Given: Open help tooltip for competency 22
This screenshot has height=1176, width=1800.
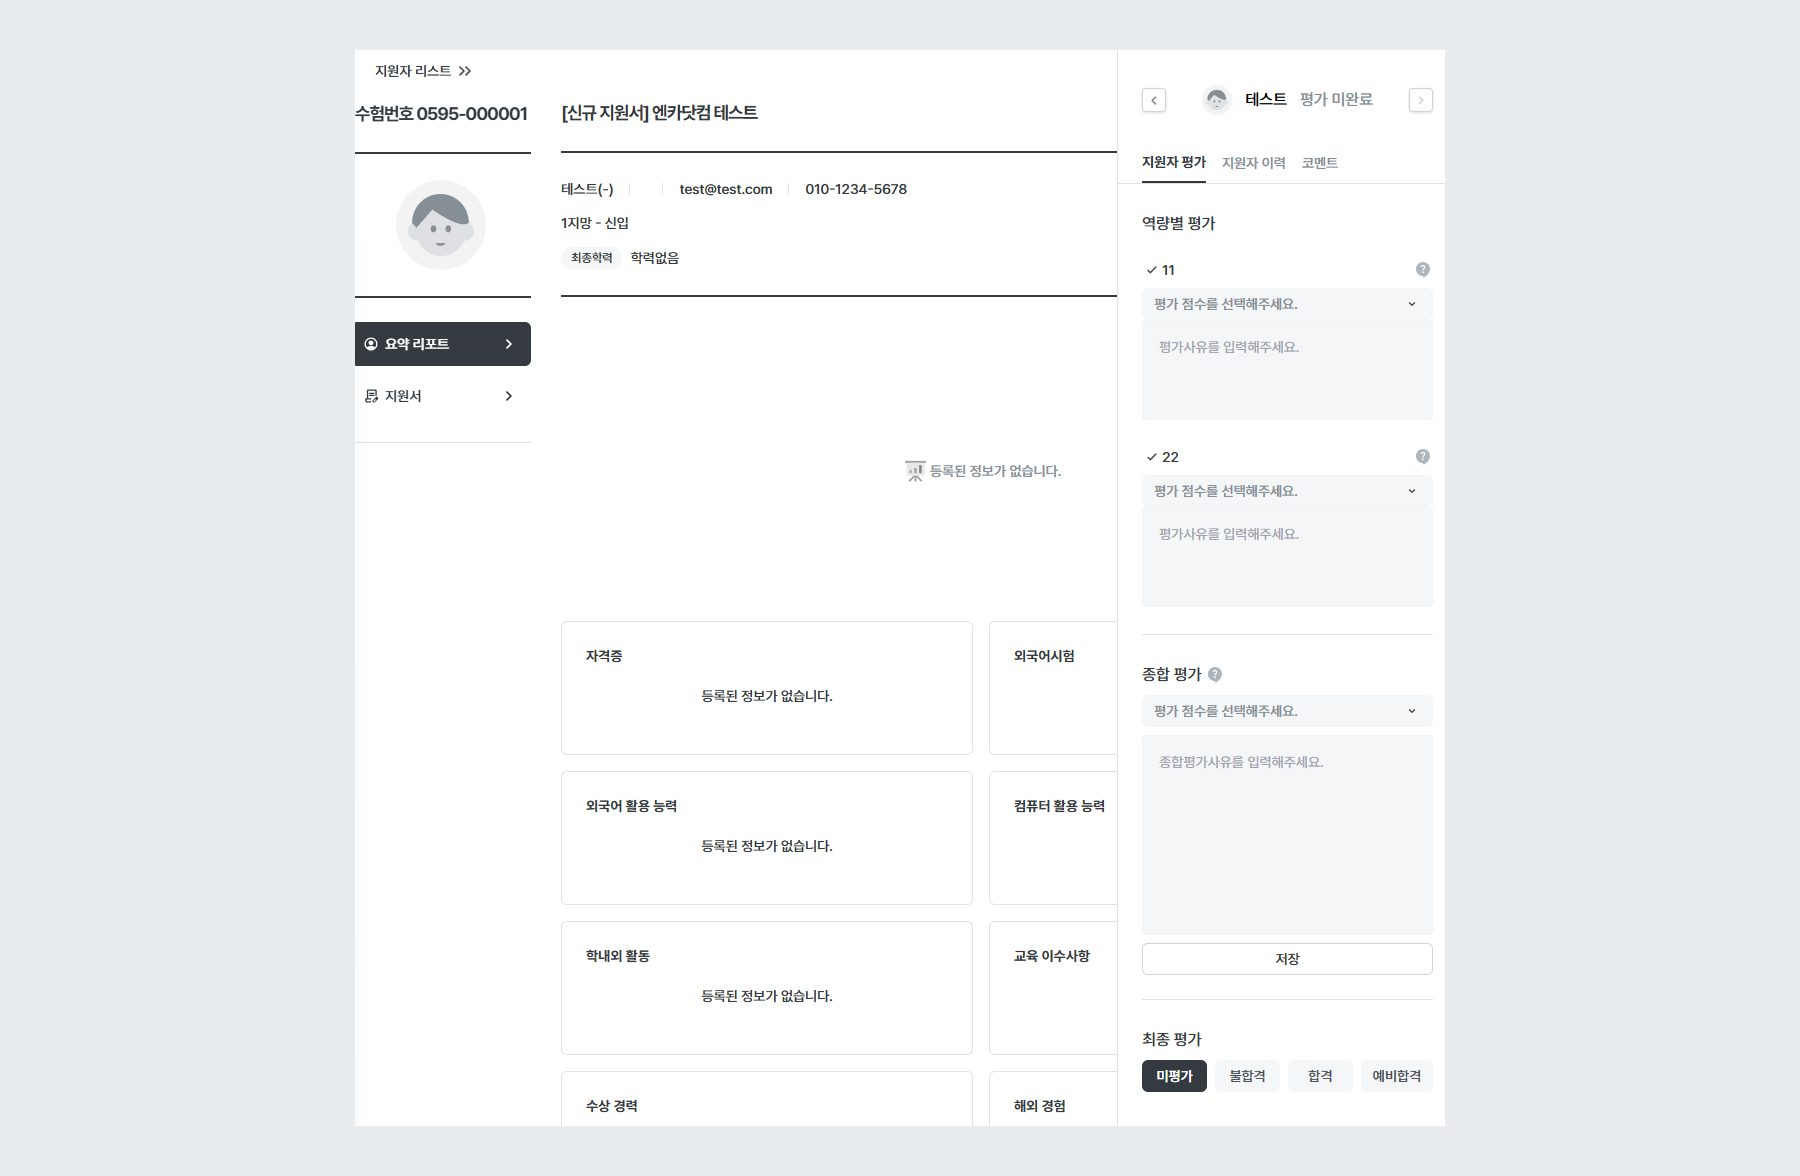Looking at the screenshot, I should click(1423, 457).
